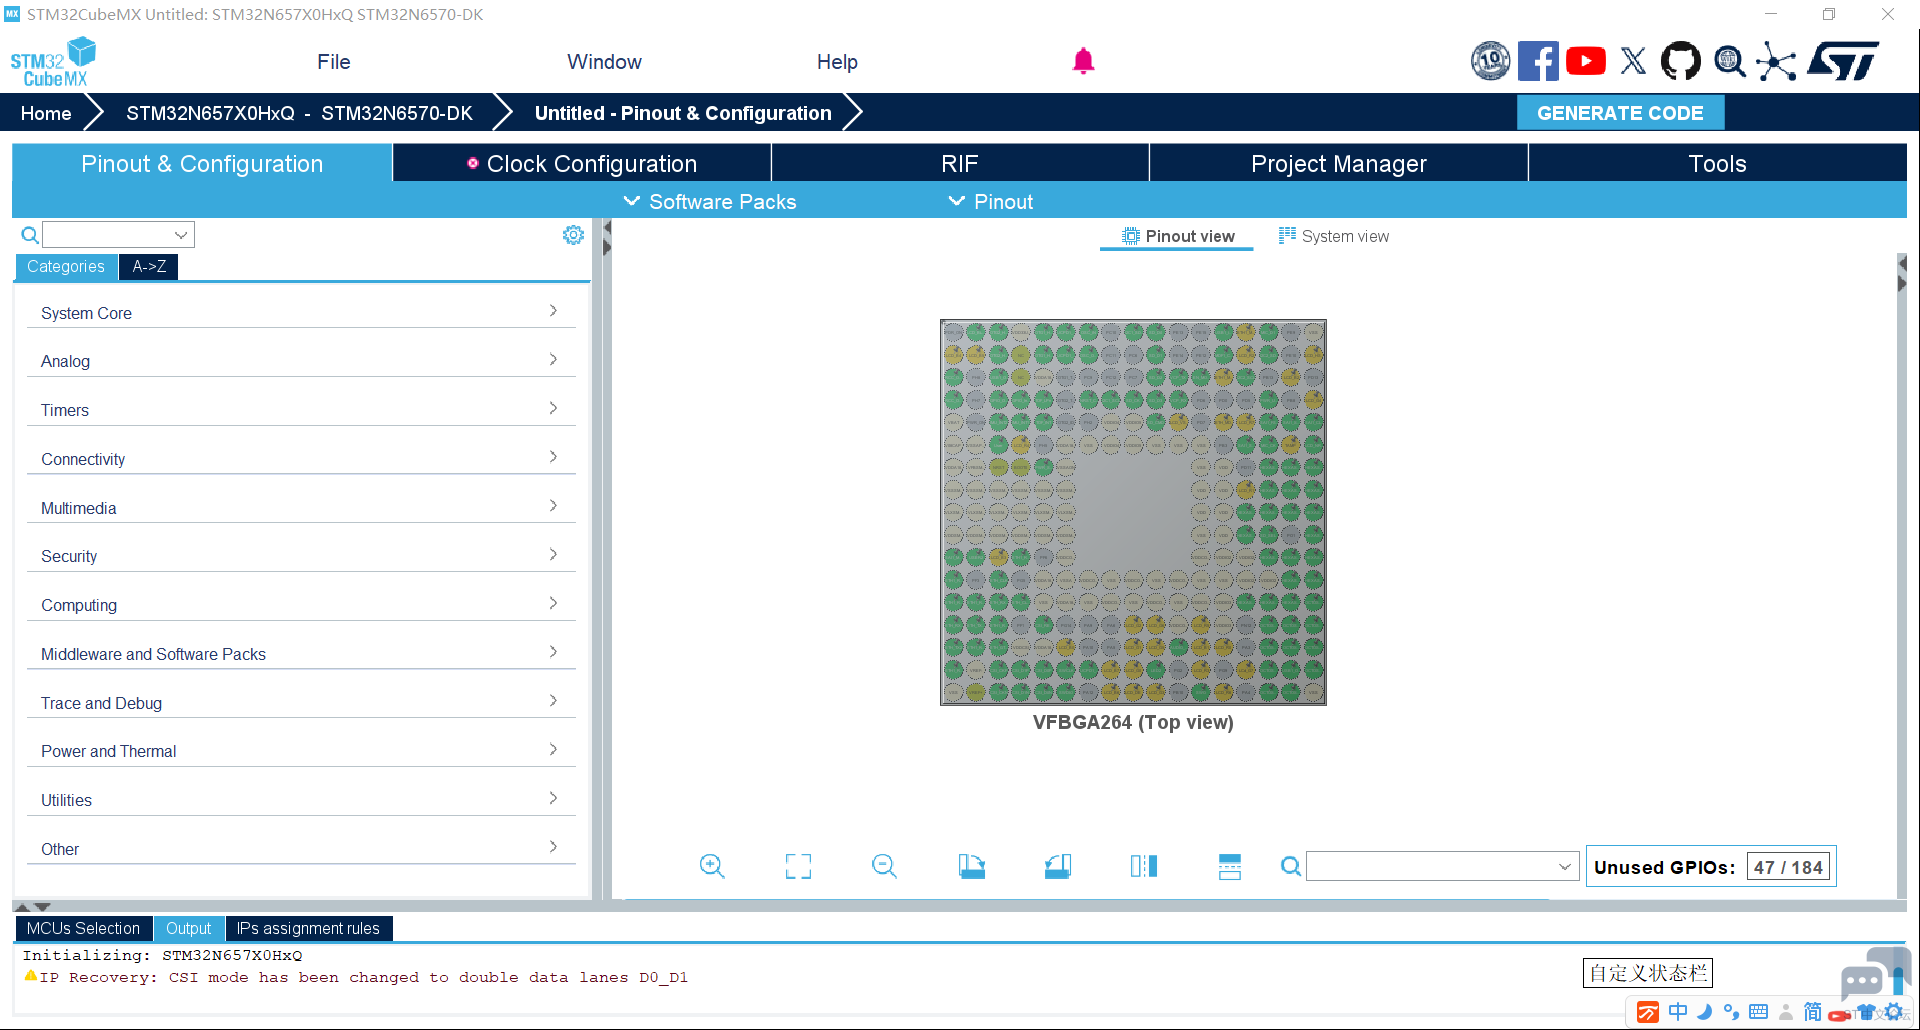Select the Pinout view tab
Screen dimensions: 1920x1030
(1177, 237)
